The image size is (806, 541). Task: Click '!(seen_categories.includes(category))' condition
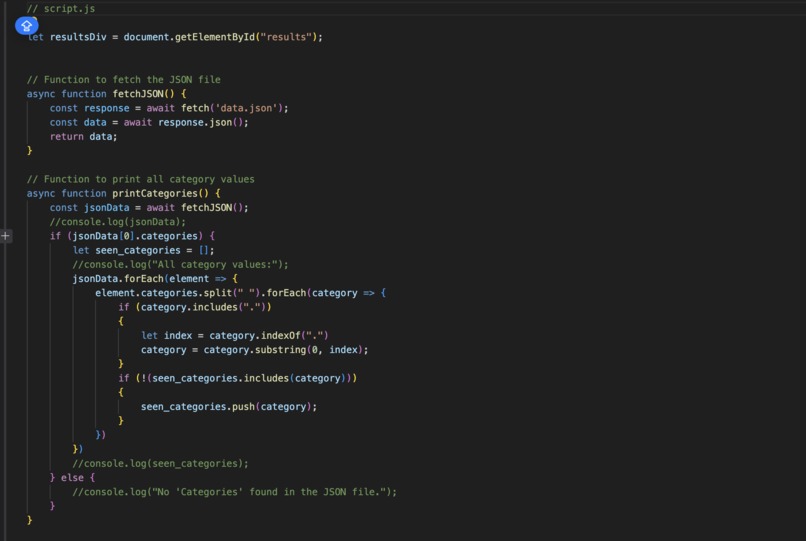[x=246, y=378]
